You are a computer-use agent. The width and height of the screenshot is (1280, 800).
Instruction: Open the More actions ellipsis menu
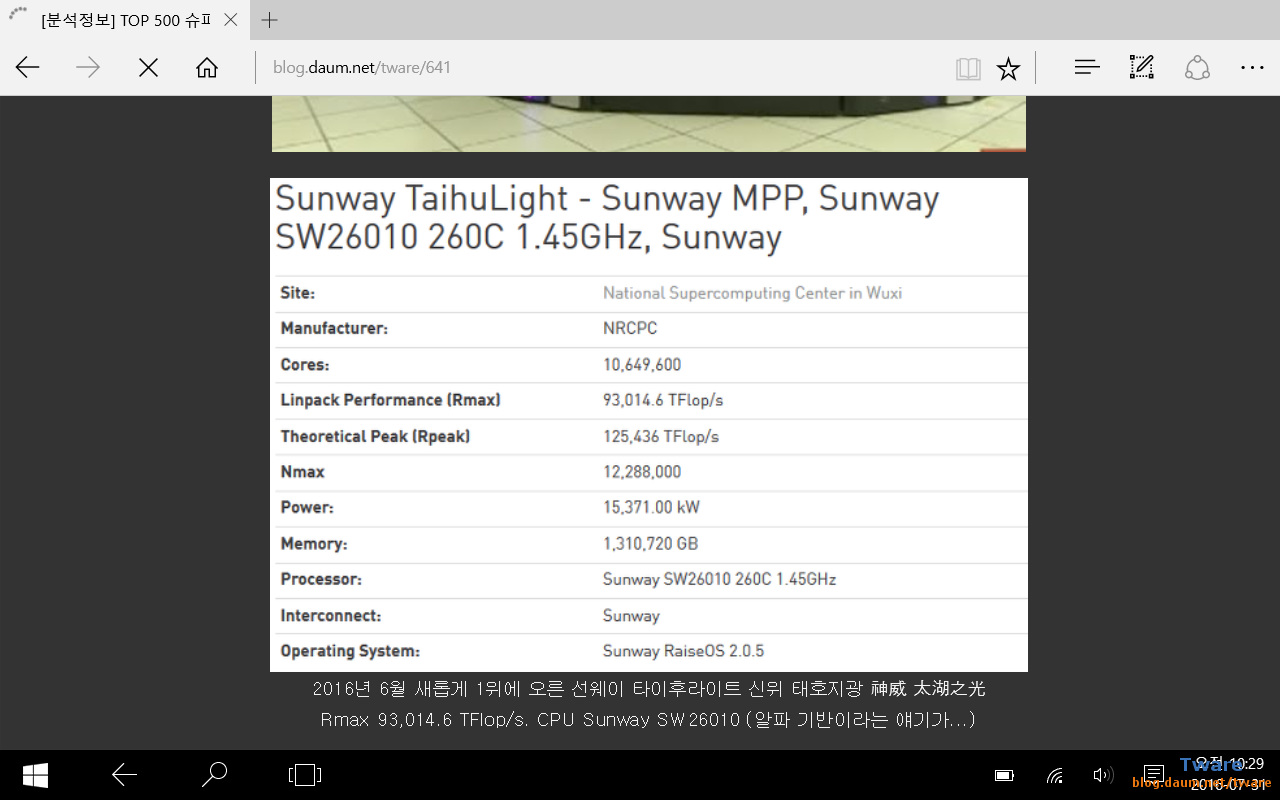tap(1252, 68)
